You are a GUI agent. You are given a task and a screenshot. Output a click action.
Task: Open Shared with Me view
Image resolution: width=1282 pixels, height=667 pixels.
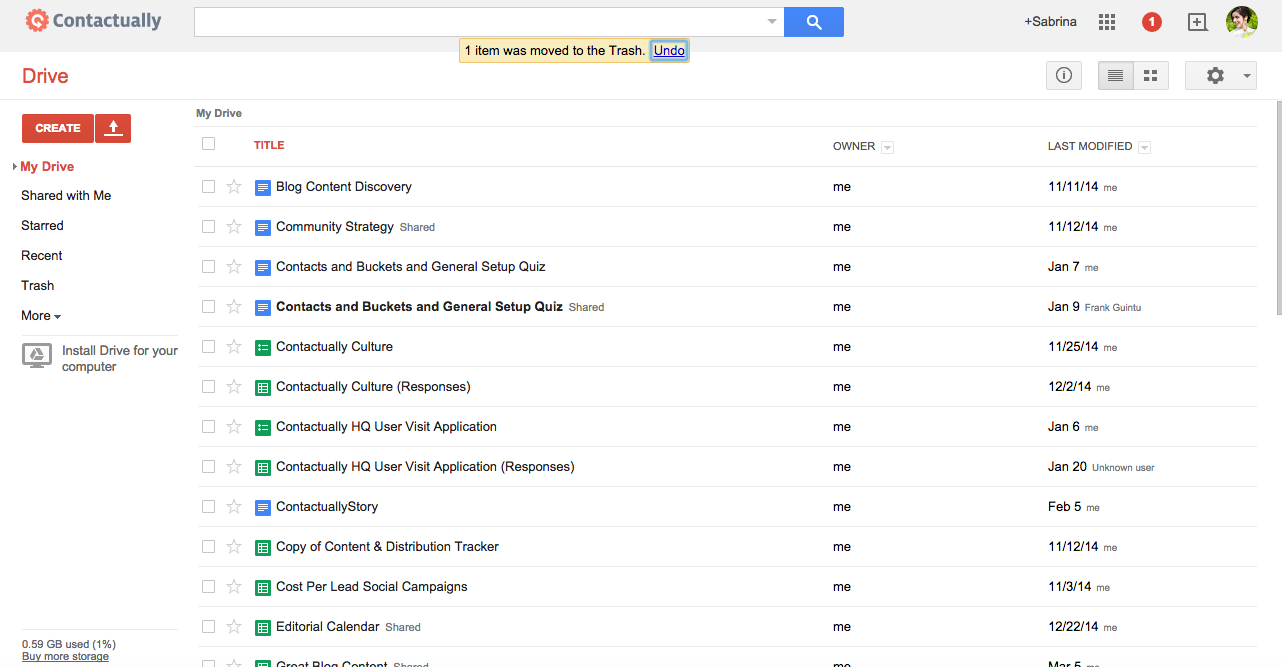click(66, 196)
